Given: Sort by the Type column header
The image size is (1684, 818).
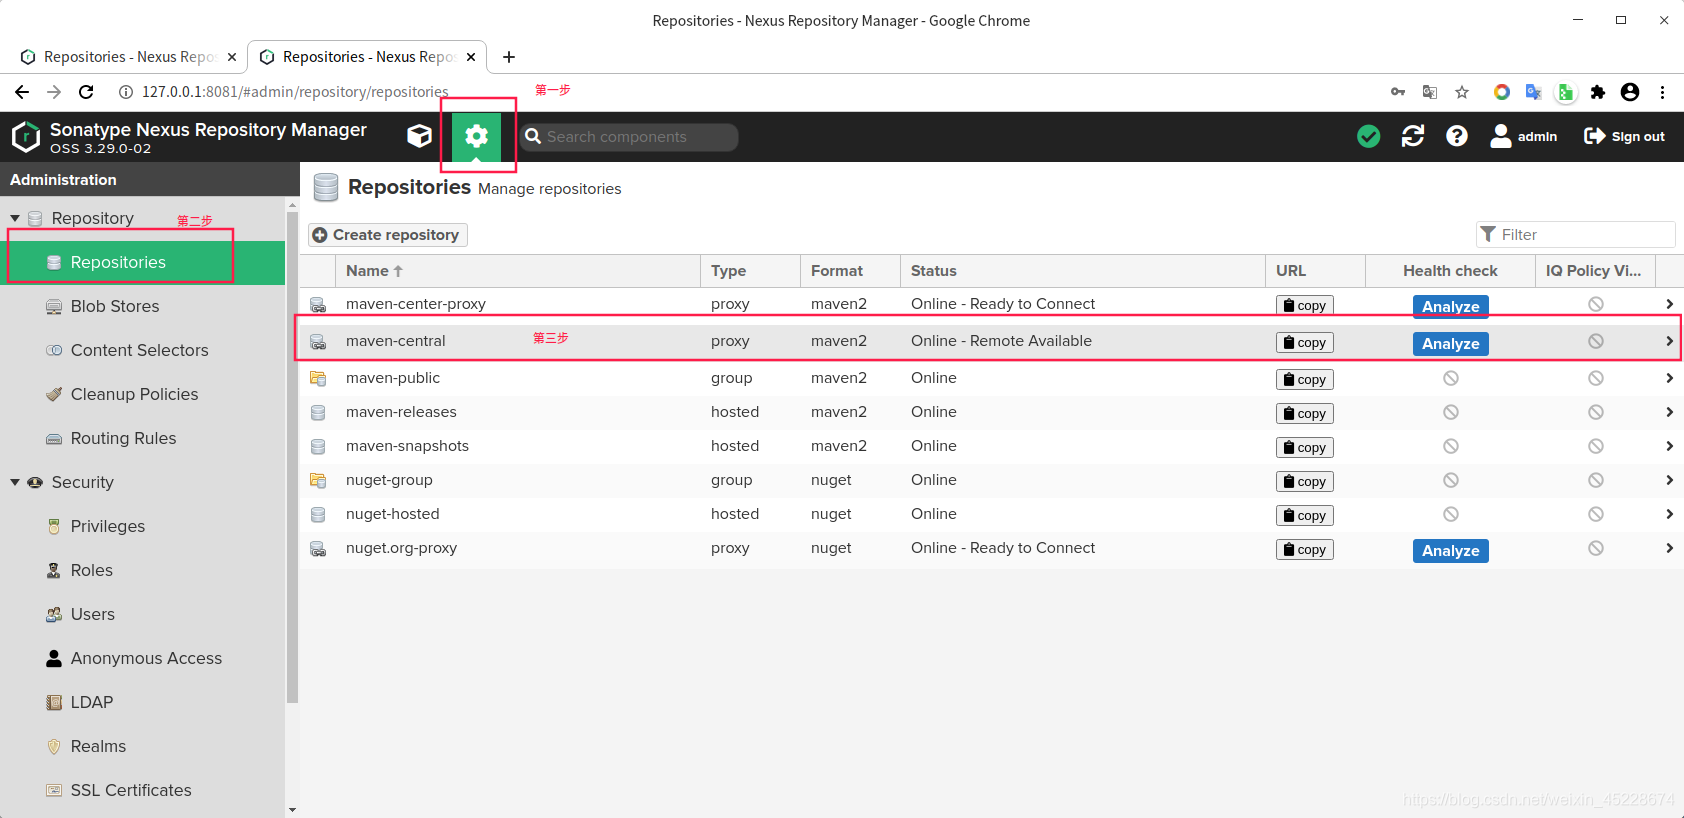Looking at the screenshot, I should click(750, 271).
